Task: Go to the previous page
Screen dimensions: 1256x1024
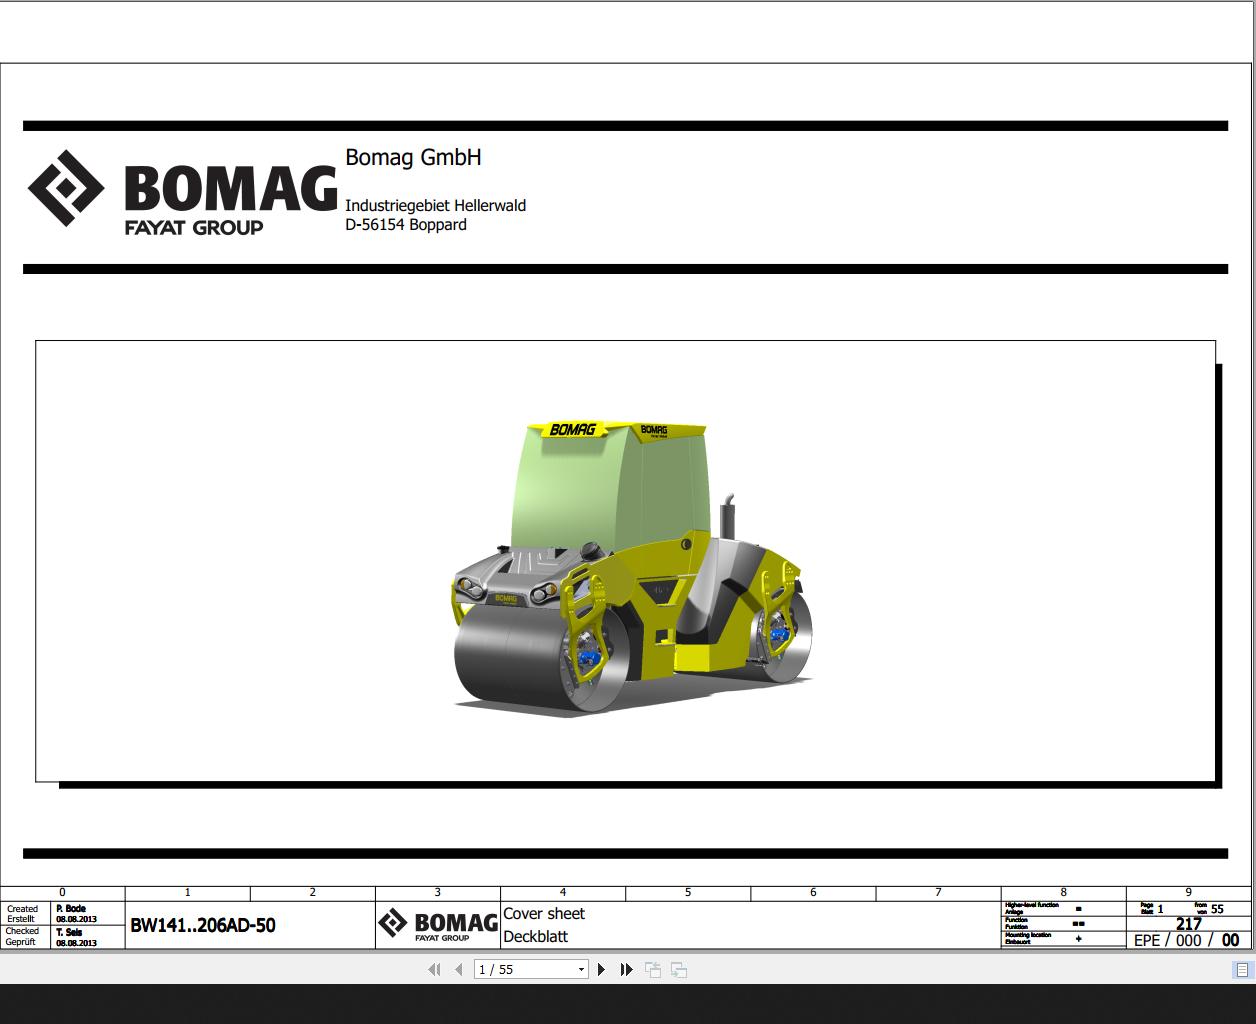Action: [458, 969]
